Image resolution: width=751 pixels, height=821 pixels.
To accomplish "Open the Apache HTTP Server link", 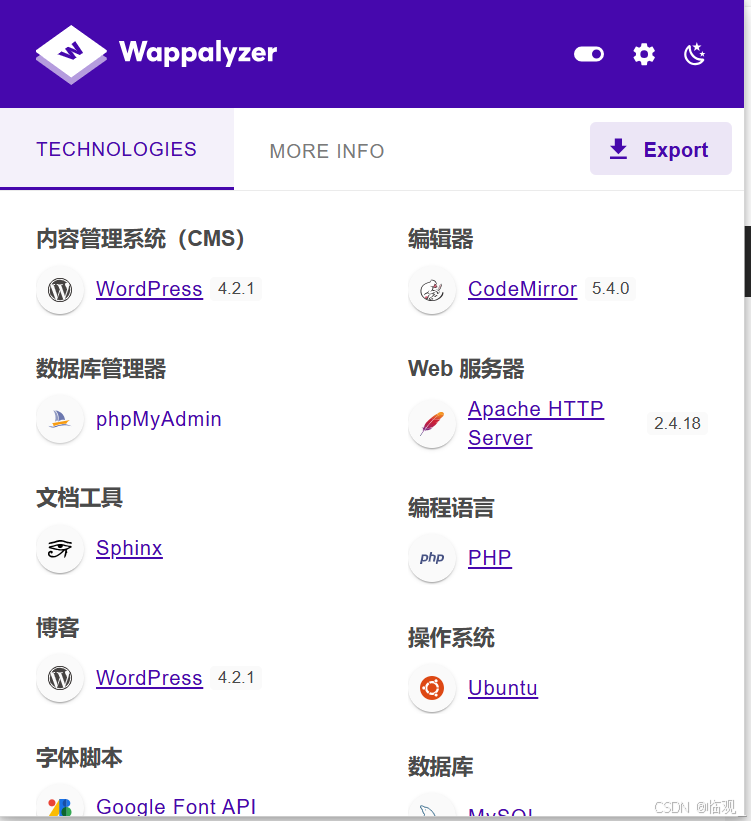I will pos(536,423).
